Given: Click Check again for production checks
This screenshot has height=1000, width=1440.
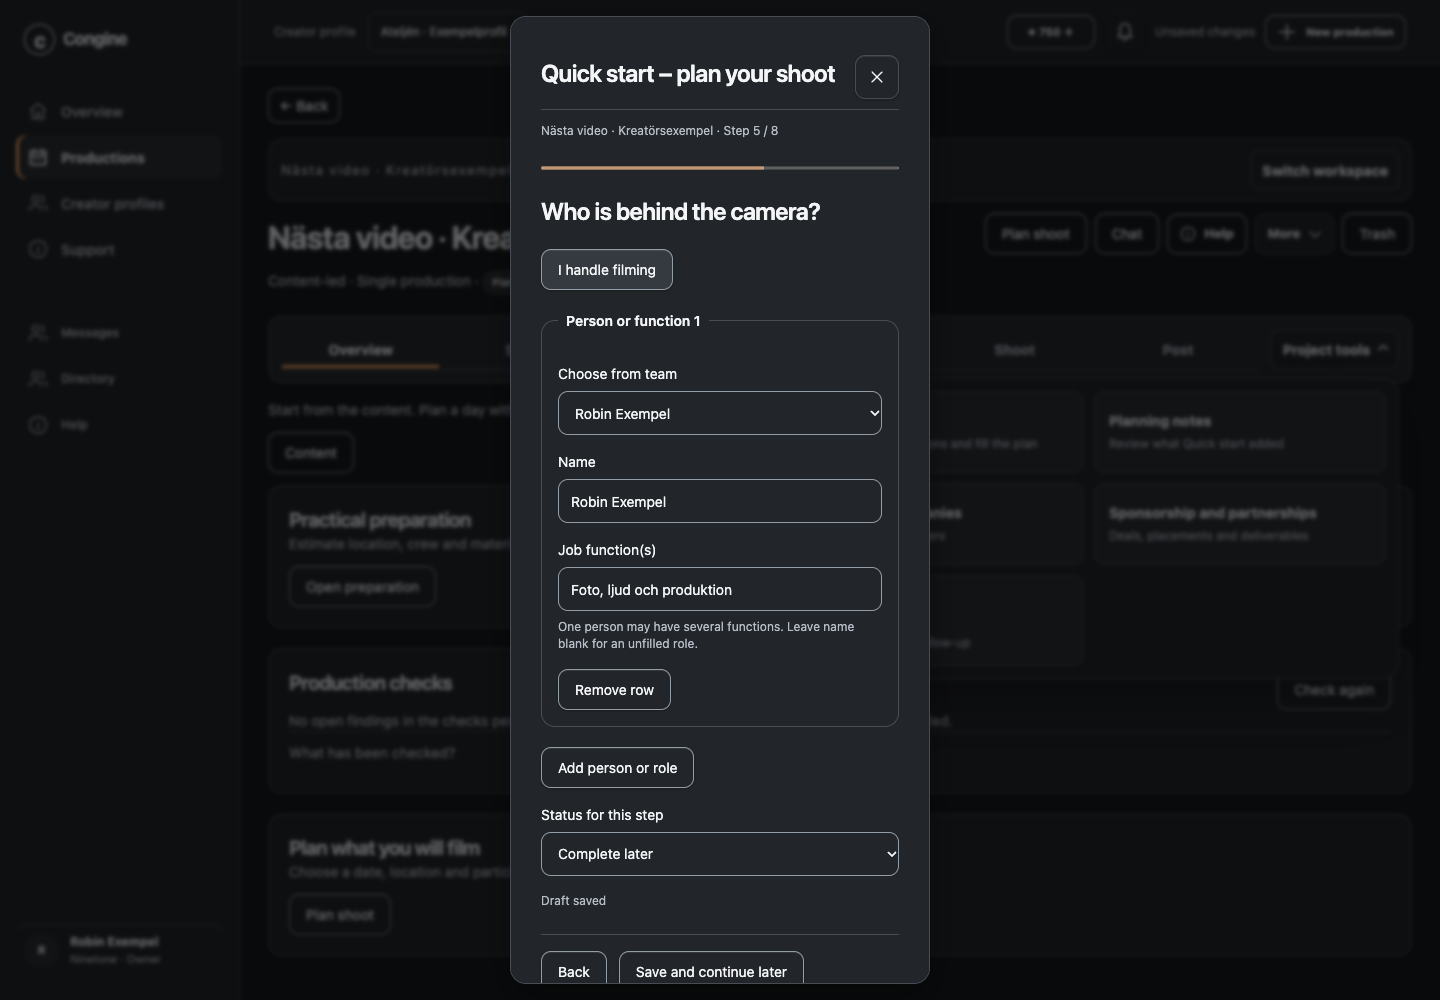Looking at the screenshot, I should (1333, 690).
